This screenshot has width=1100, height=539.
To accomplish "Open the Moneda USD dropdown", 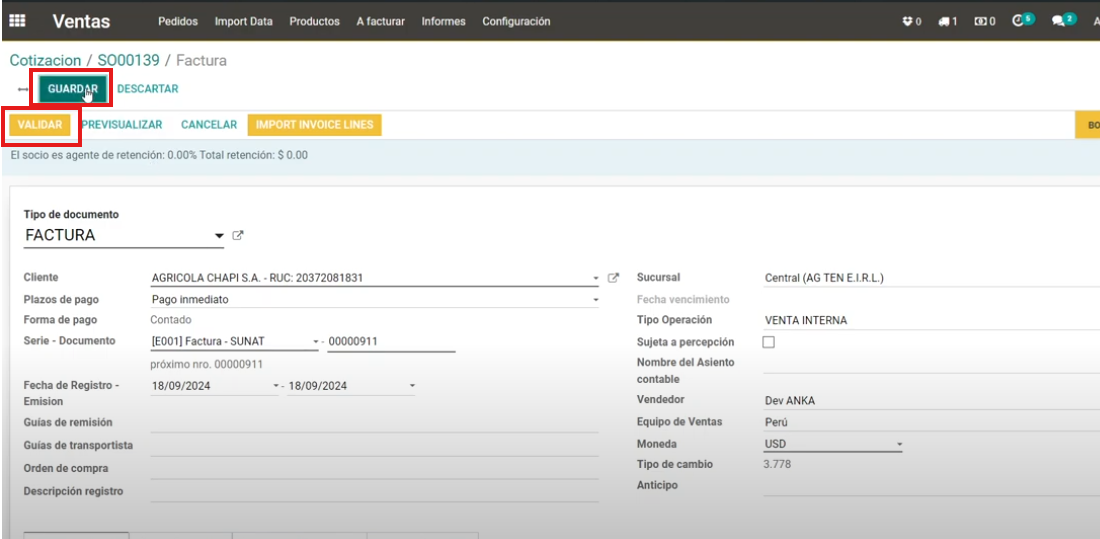I will click(x=899, y=444).
